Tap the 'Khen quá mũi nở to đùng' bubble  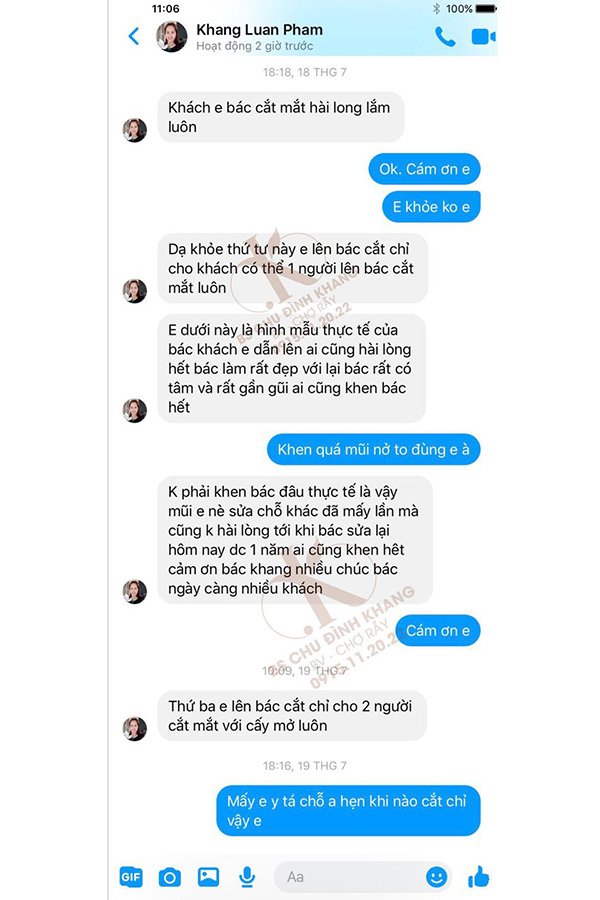point(373,449)
